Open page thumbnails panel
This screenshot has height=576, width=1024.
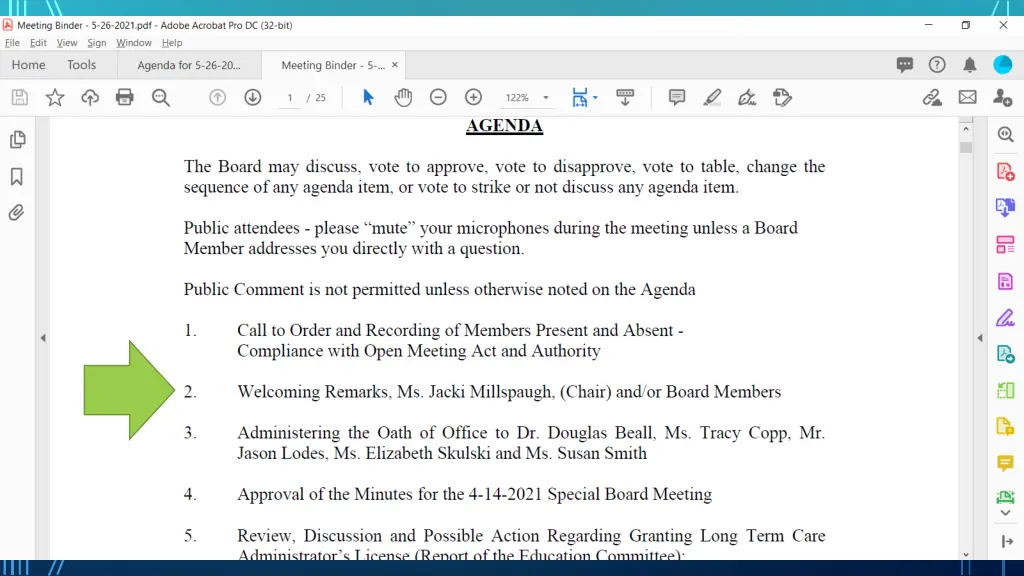coord(18,139)
